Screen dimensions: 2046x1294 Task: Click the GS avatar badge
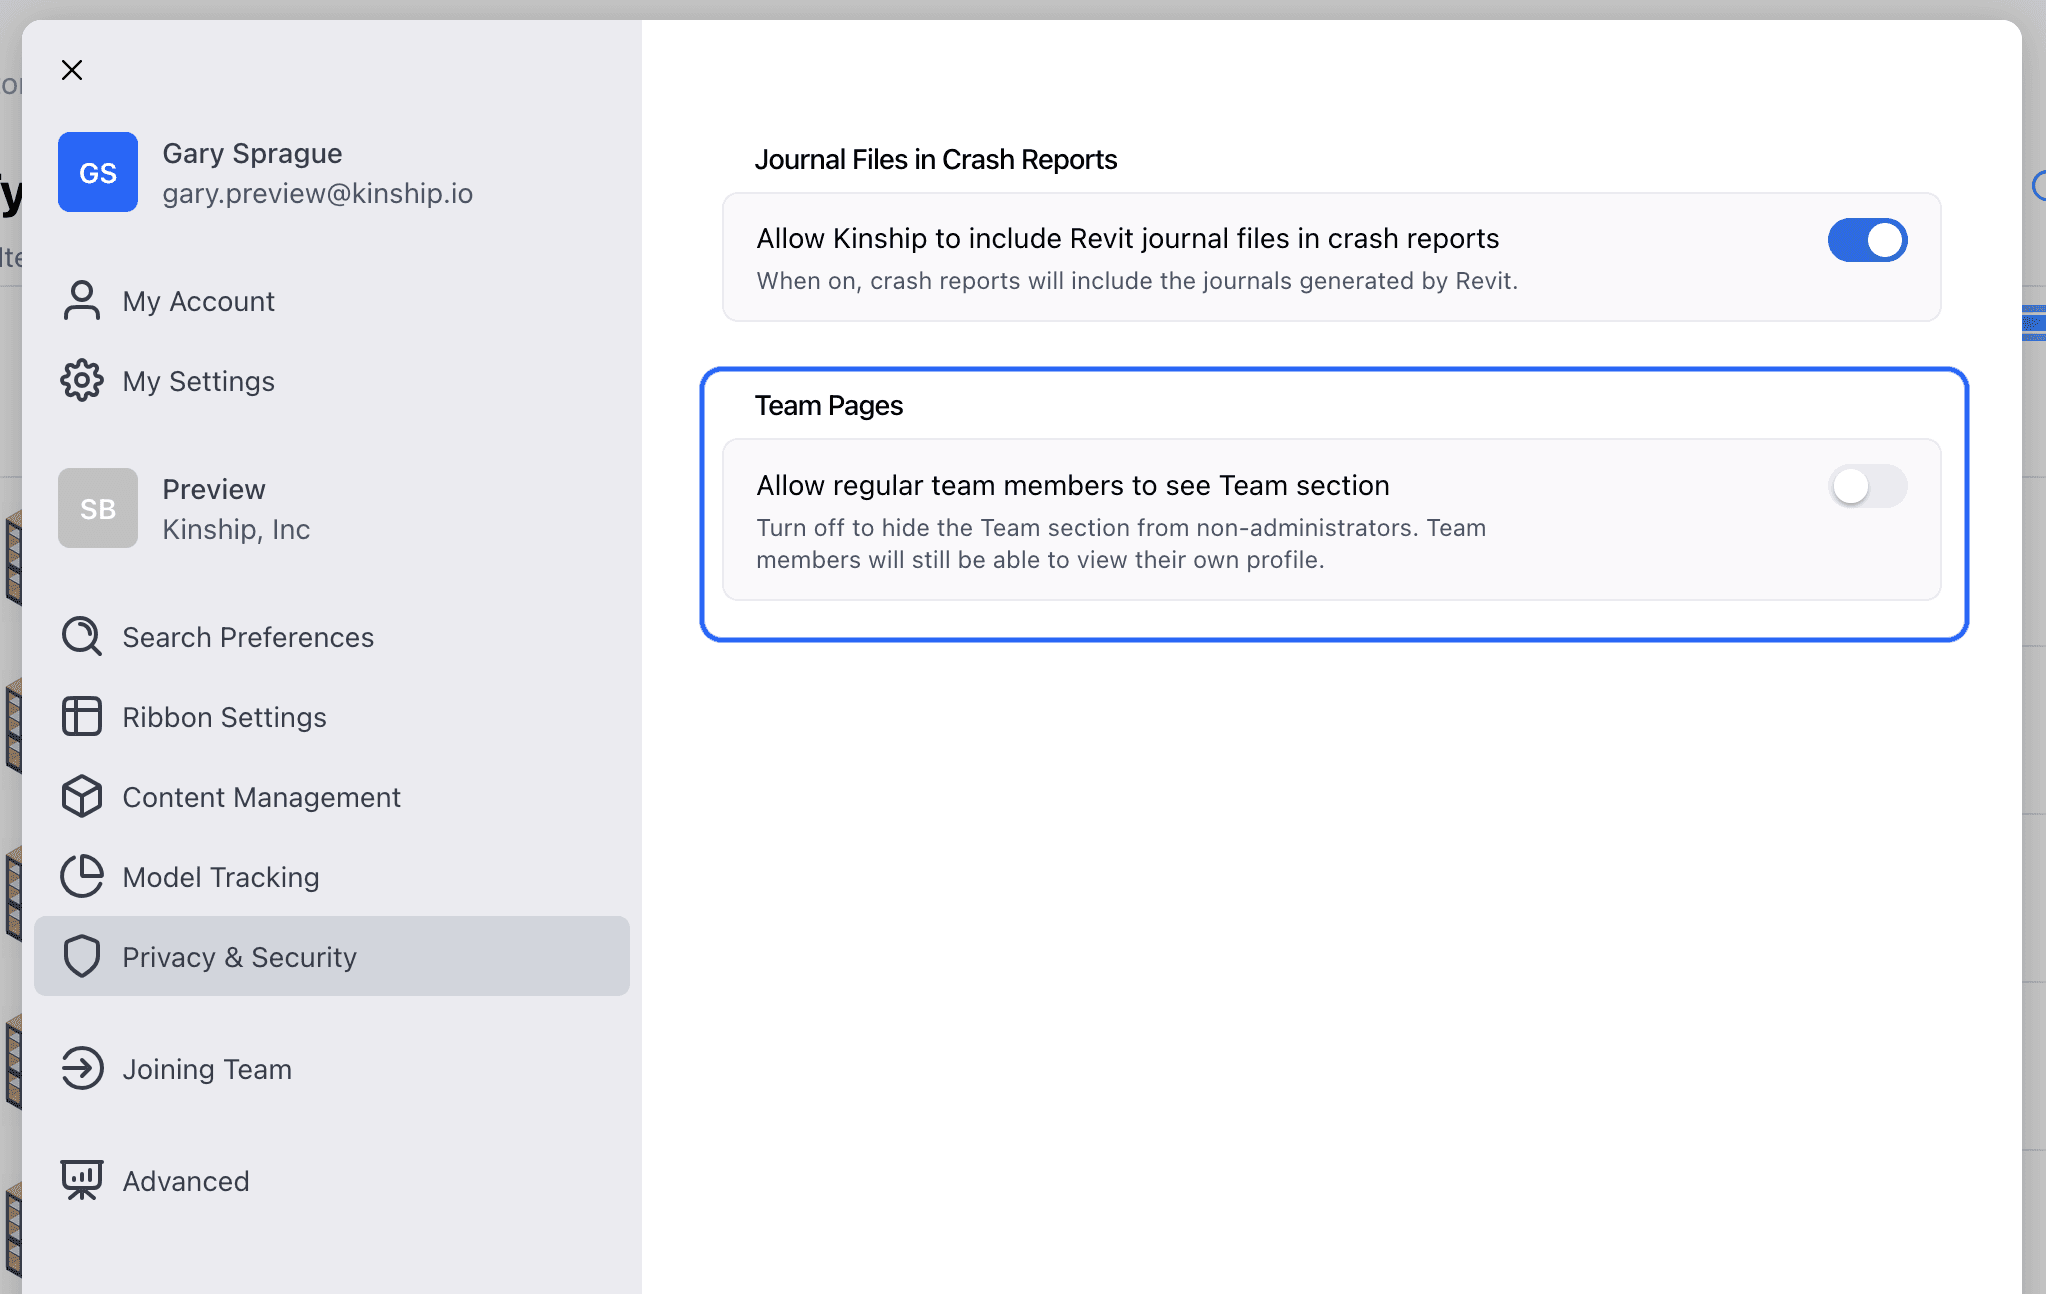coord(98,172)
